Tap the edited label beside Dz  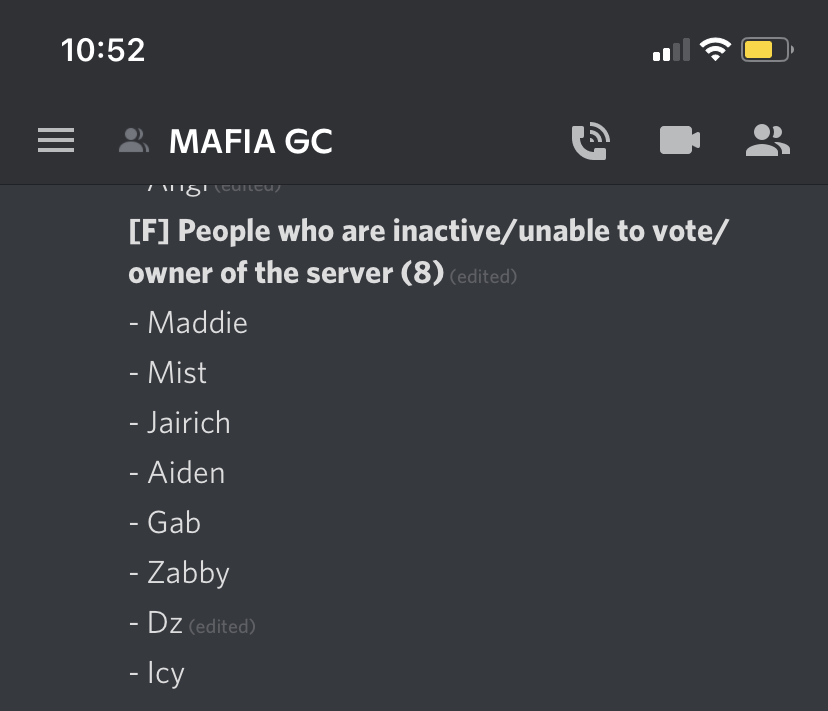pos(222,626)
